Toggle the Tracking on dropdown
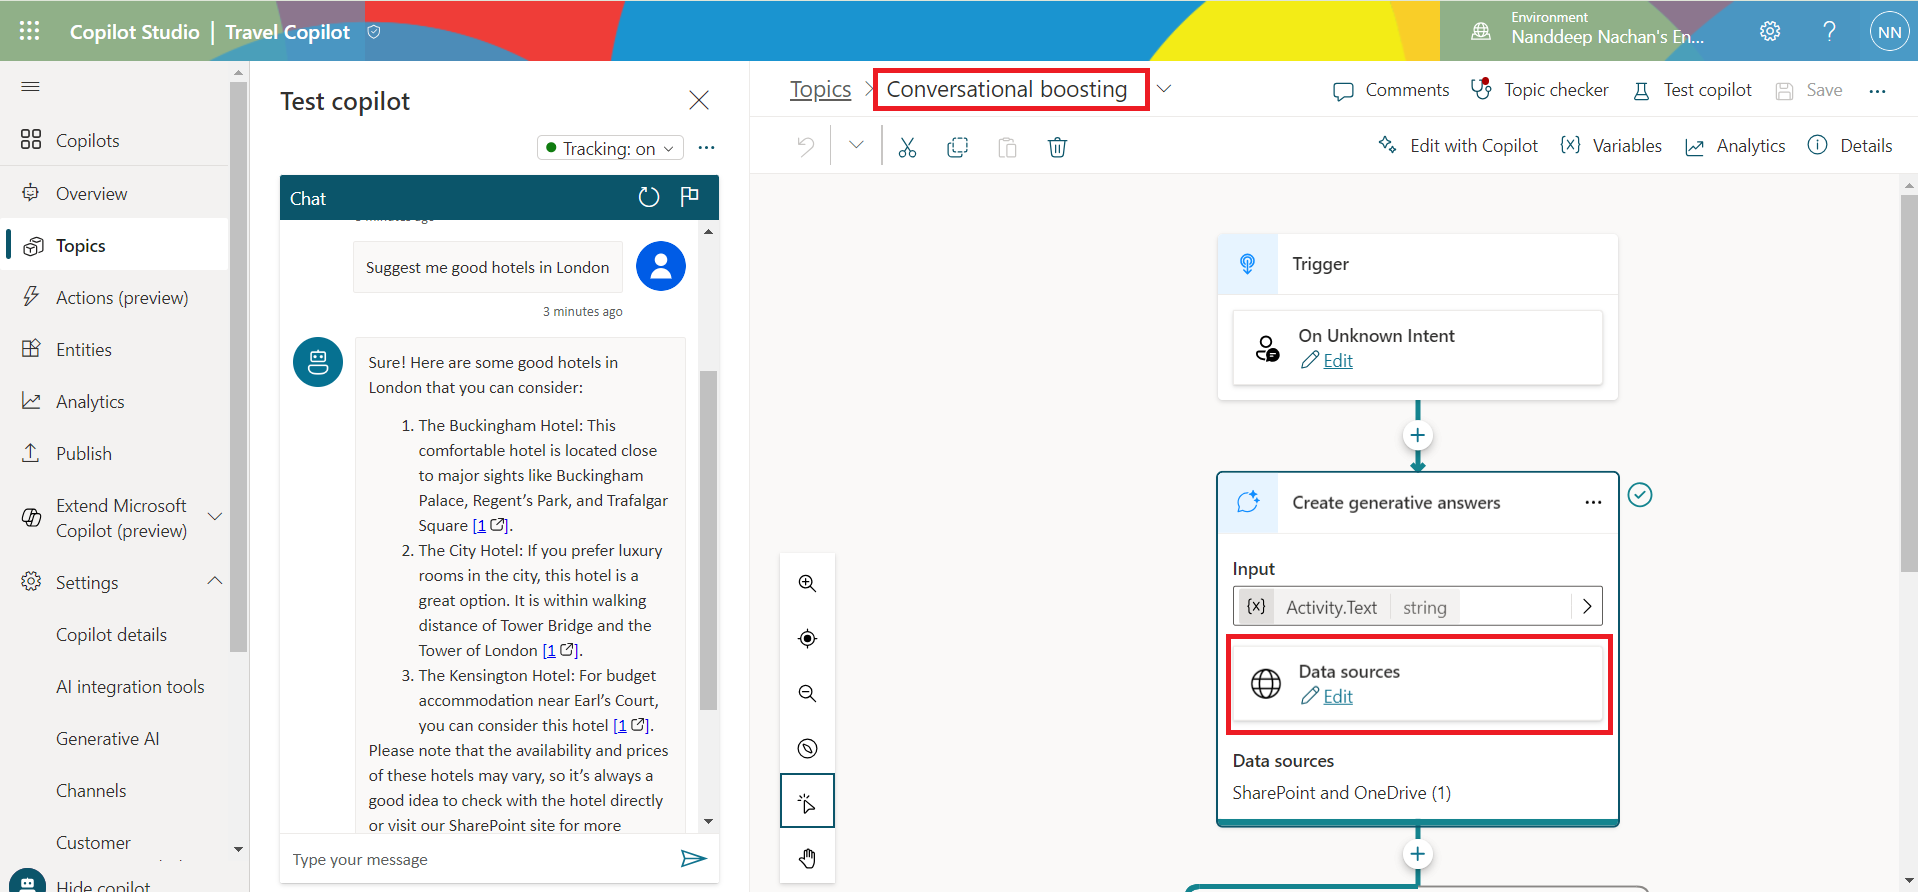Image resolution: width=1918 pixels, height=892 pixels. click(x=610, y=148)
